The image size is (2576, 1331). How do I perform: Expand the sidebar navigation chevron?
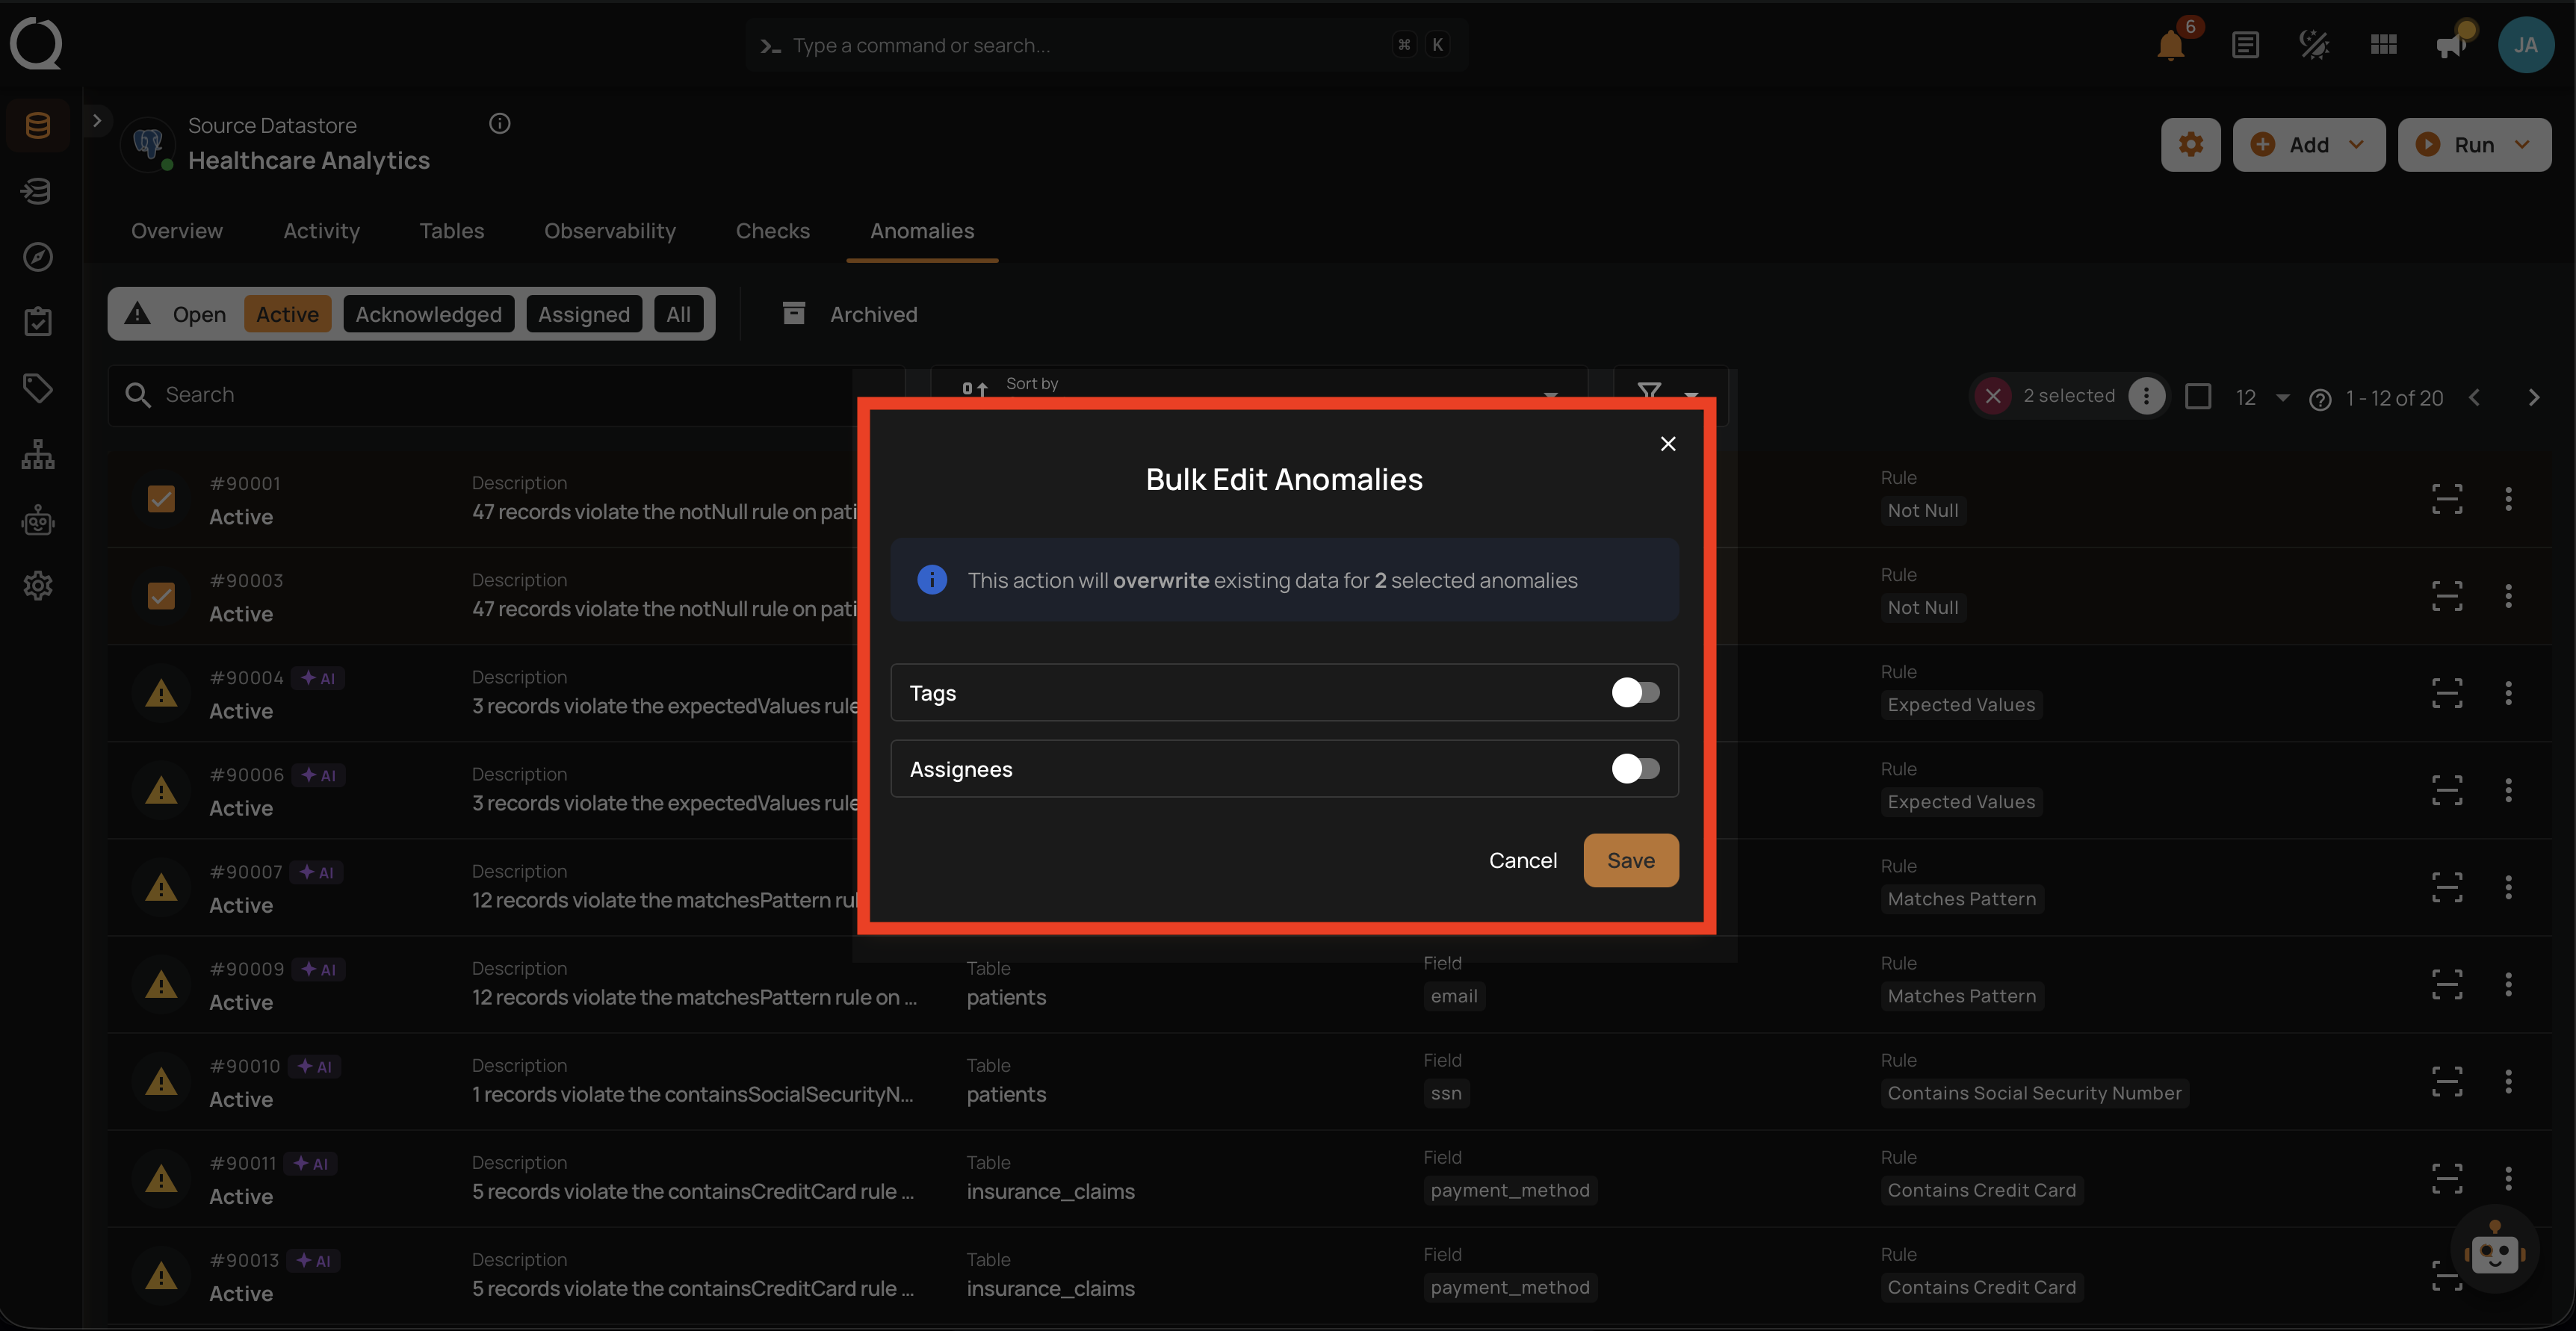[96, 120]
